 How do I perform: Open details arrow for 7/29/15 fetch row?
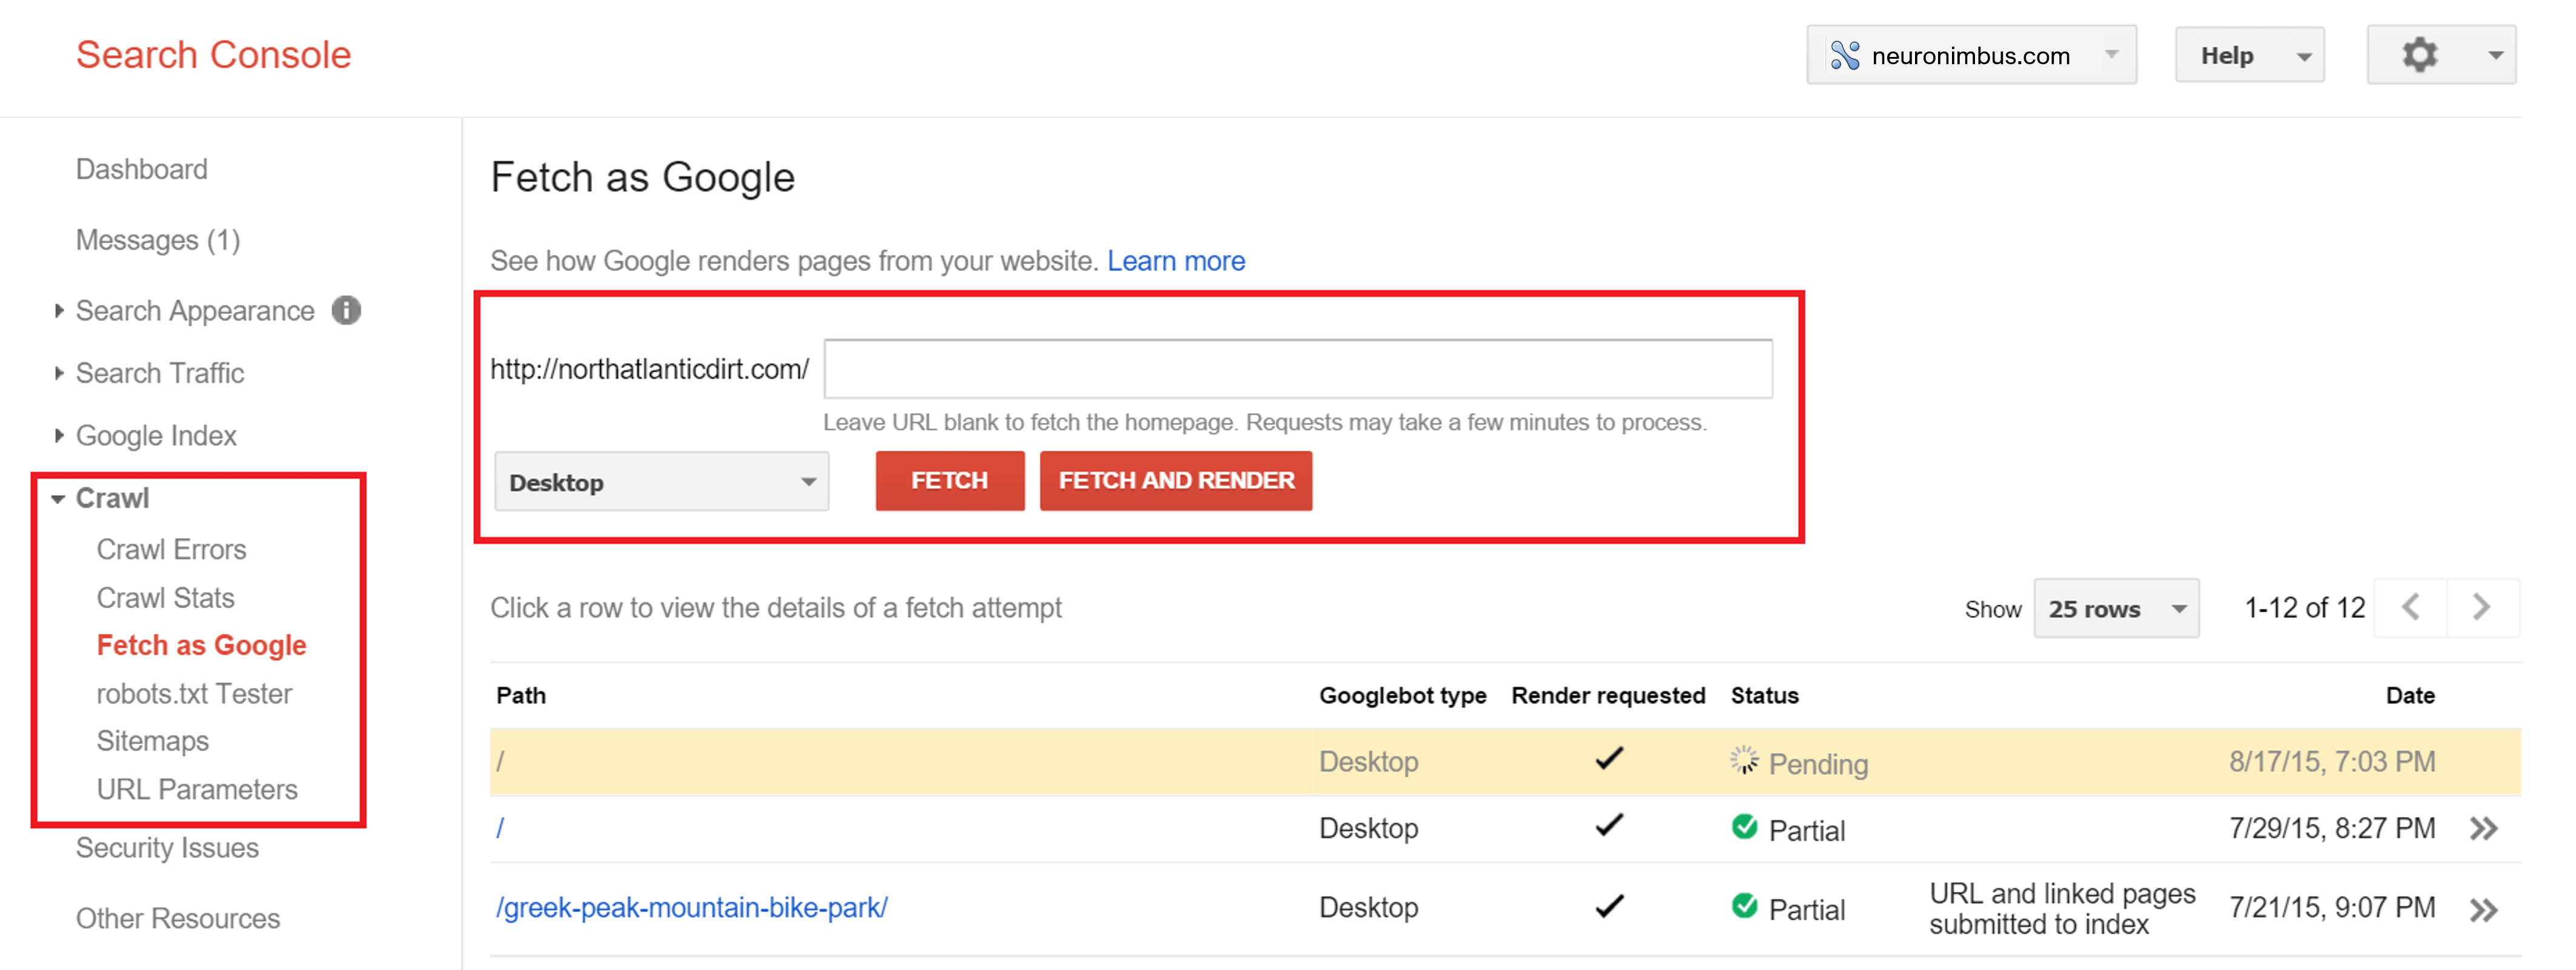(x=2484, y=829)
